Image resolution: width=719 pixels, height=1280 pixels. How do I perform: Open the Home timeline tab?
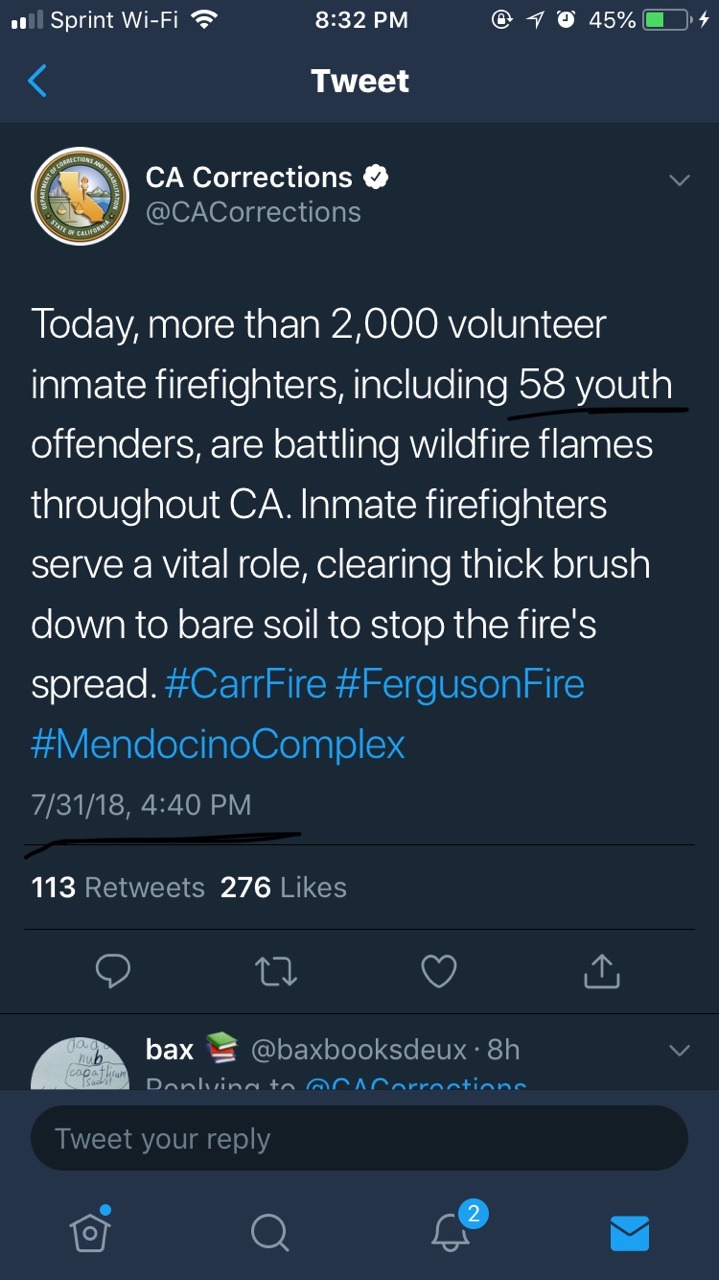(x=90, y=1231)
